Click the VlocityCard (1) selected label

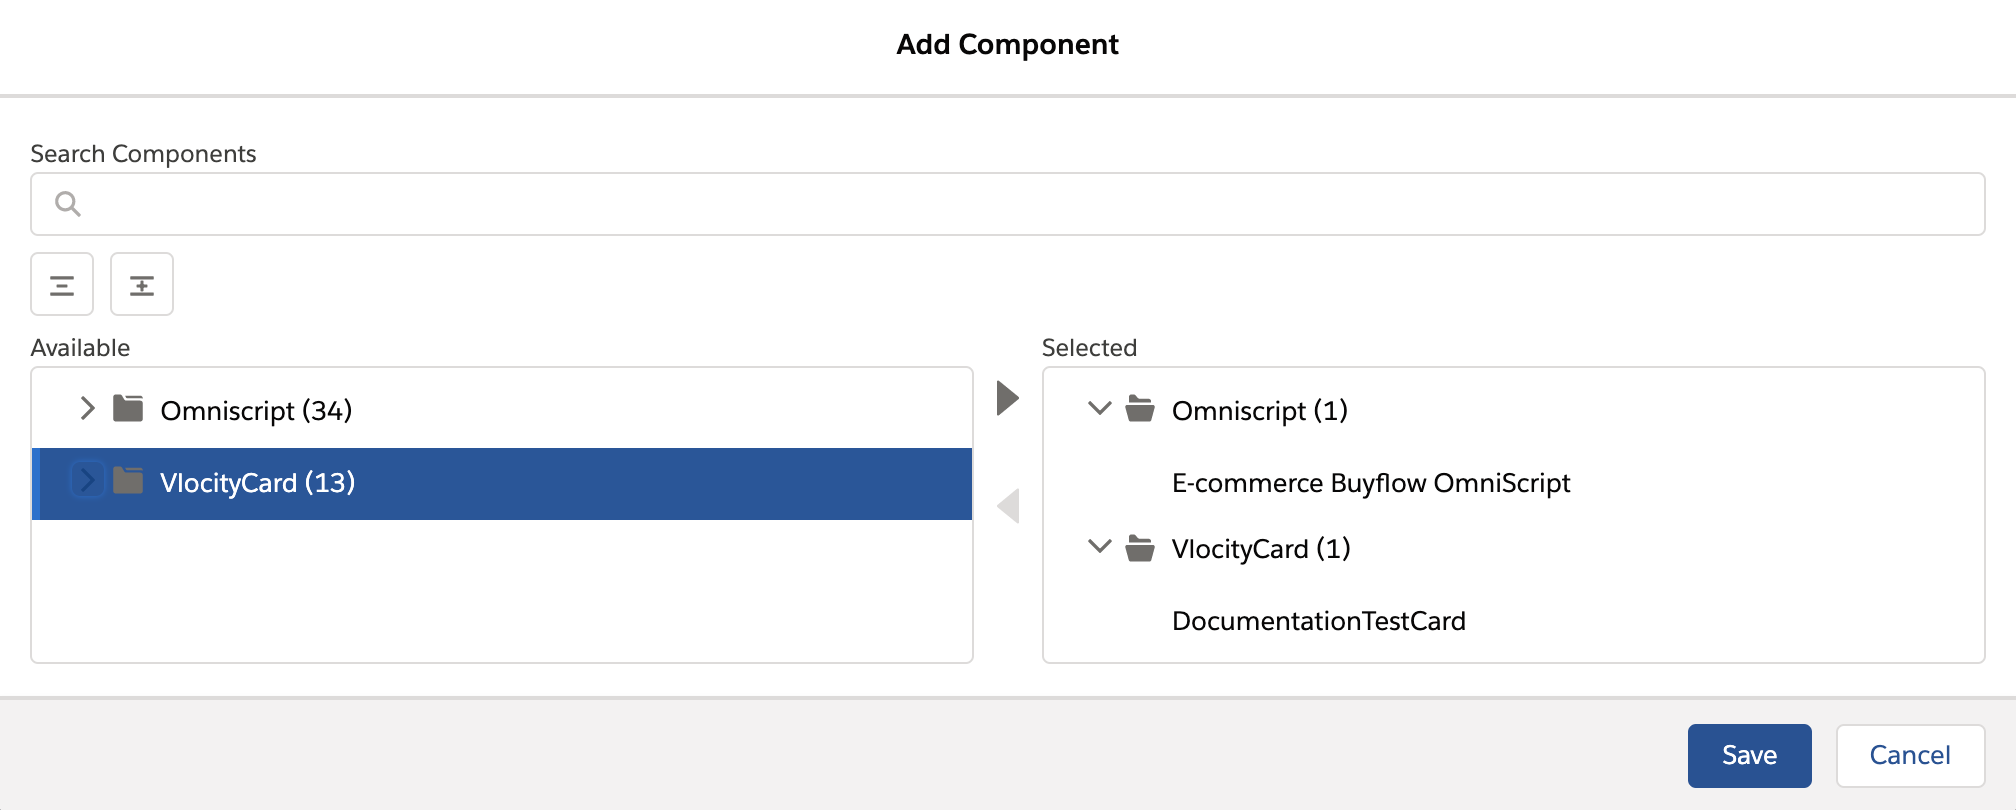tap(1261, 549)
